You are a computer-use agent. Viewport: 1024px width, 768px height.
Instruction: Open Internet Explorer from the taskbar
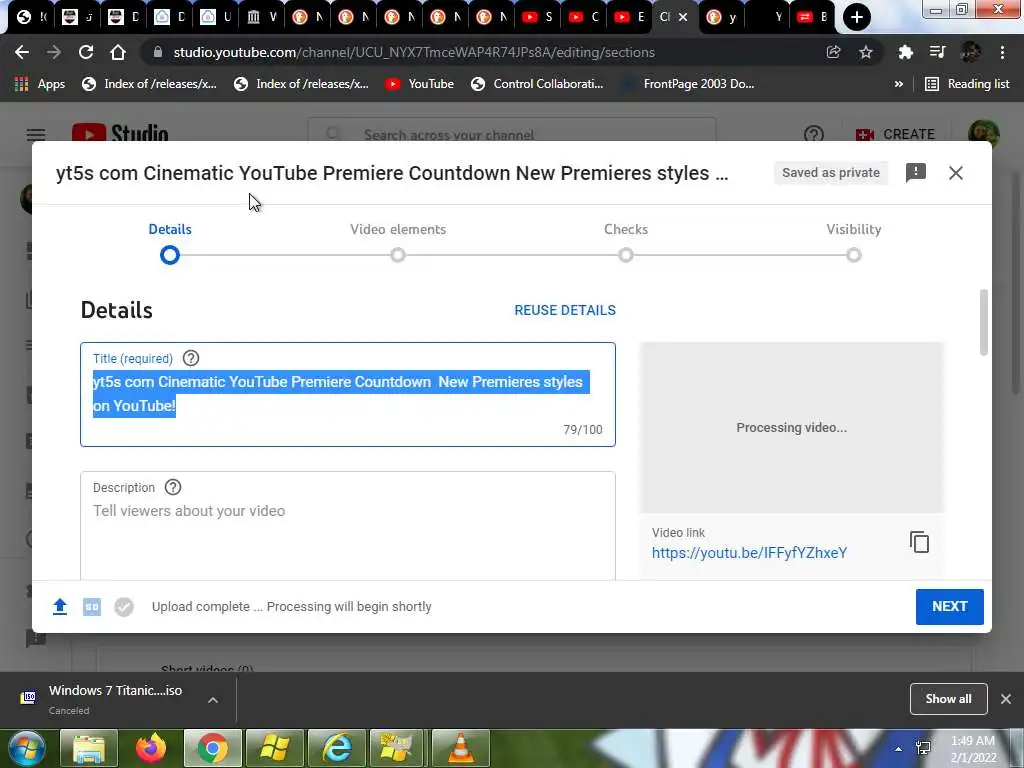point(338,748)
